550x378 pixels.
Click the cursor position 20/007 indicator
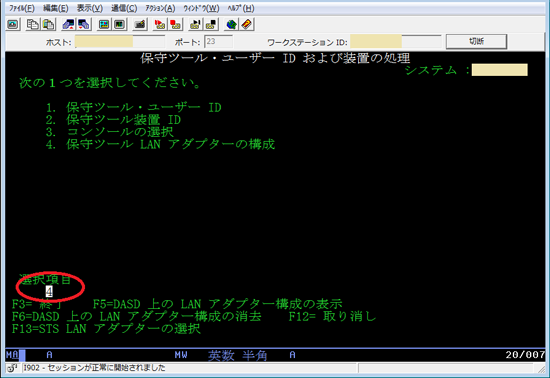(525, 355)
